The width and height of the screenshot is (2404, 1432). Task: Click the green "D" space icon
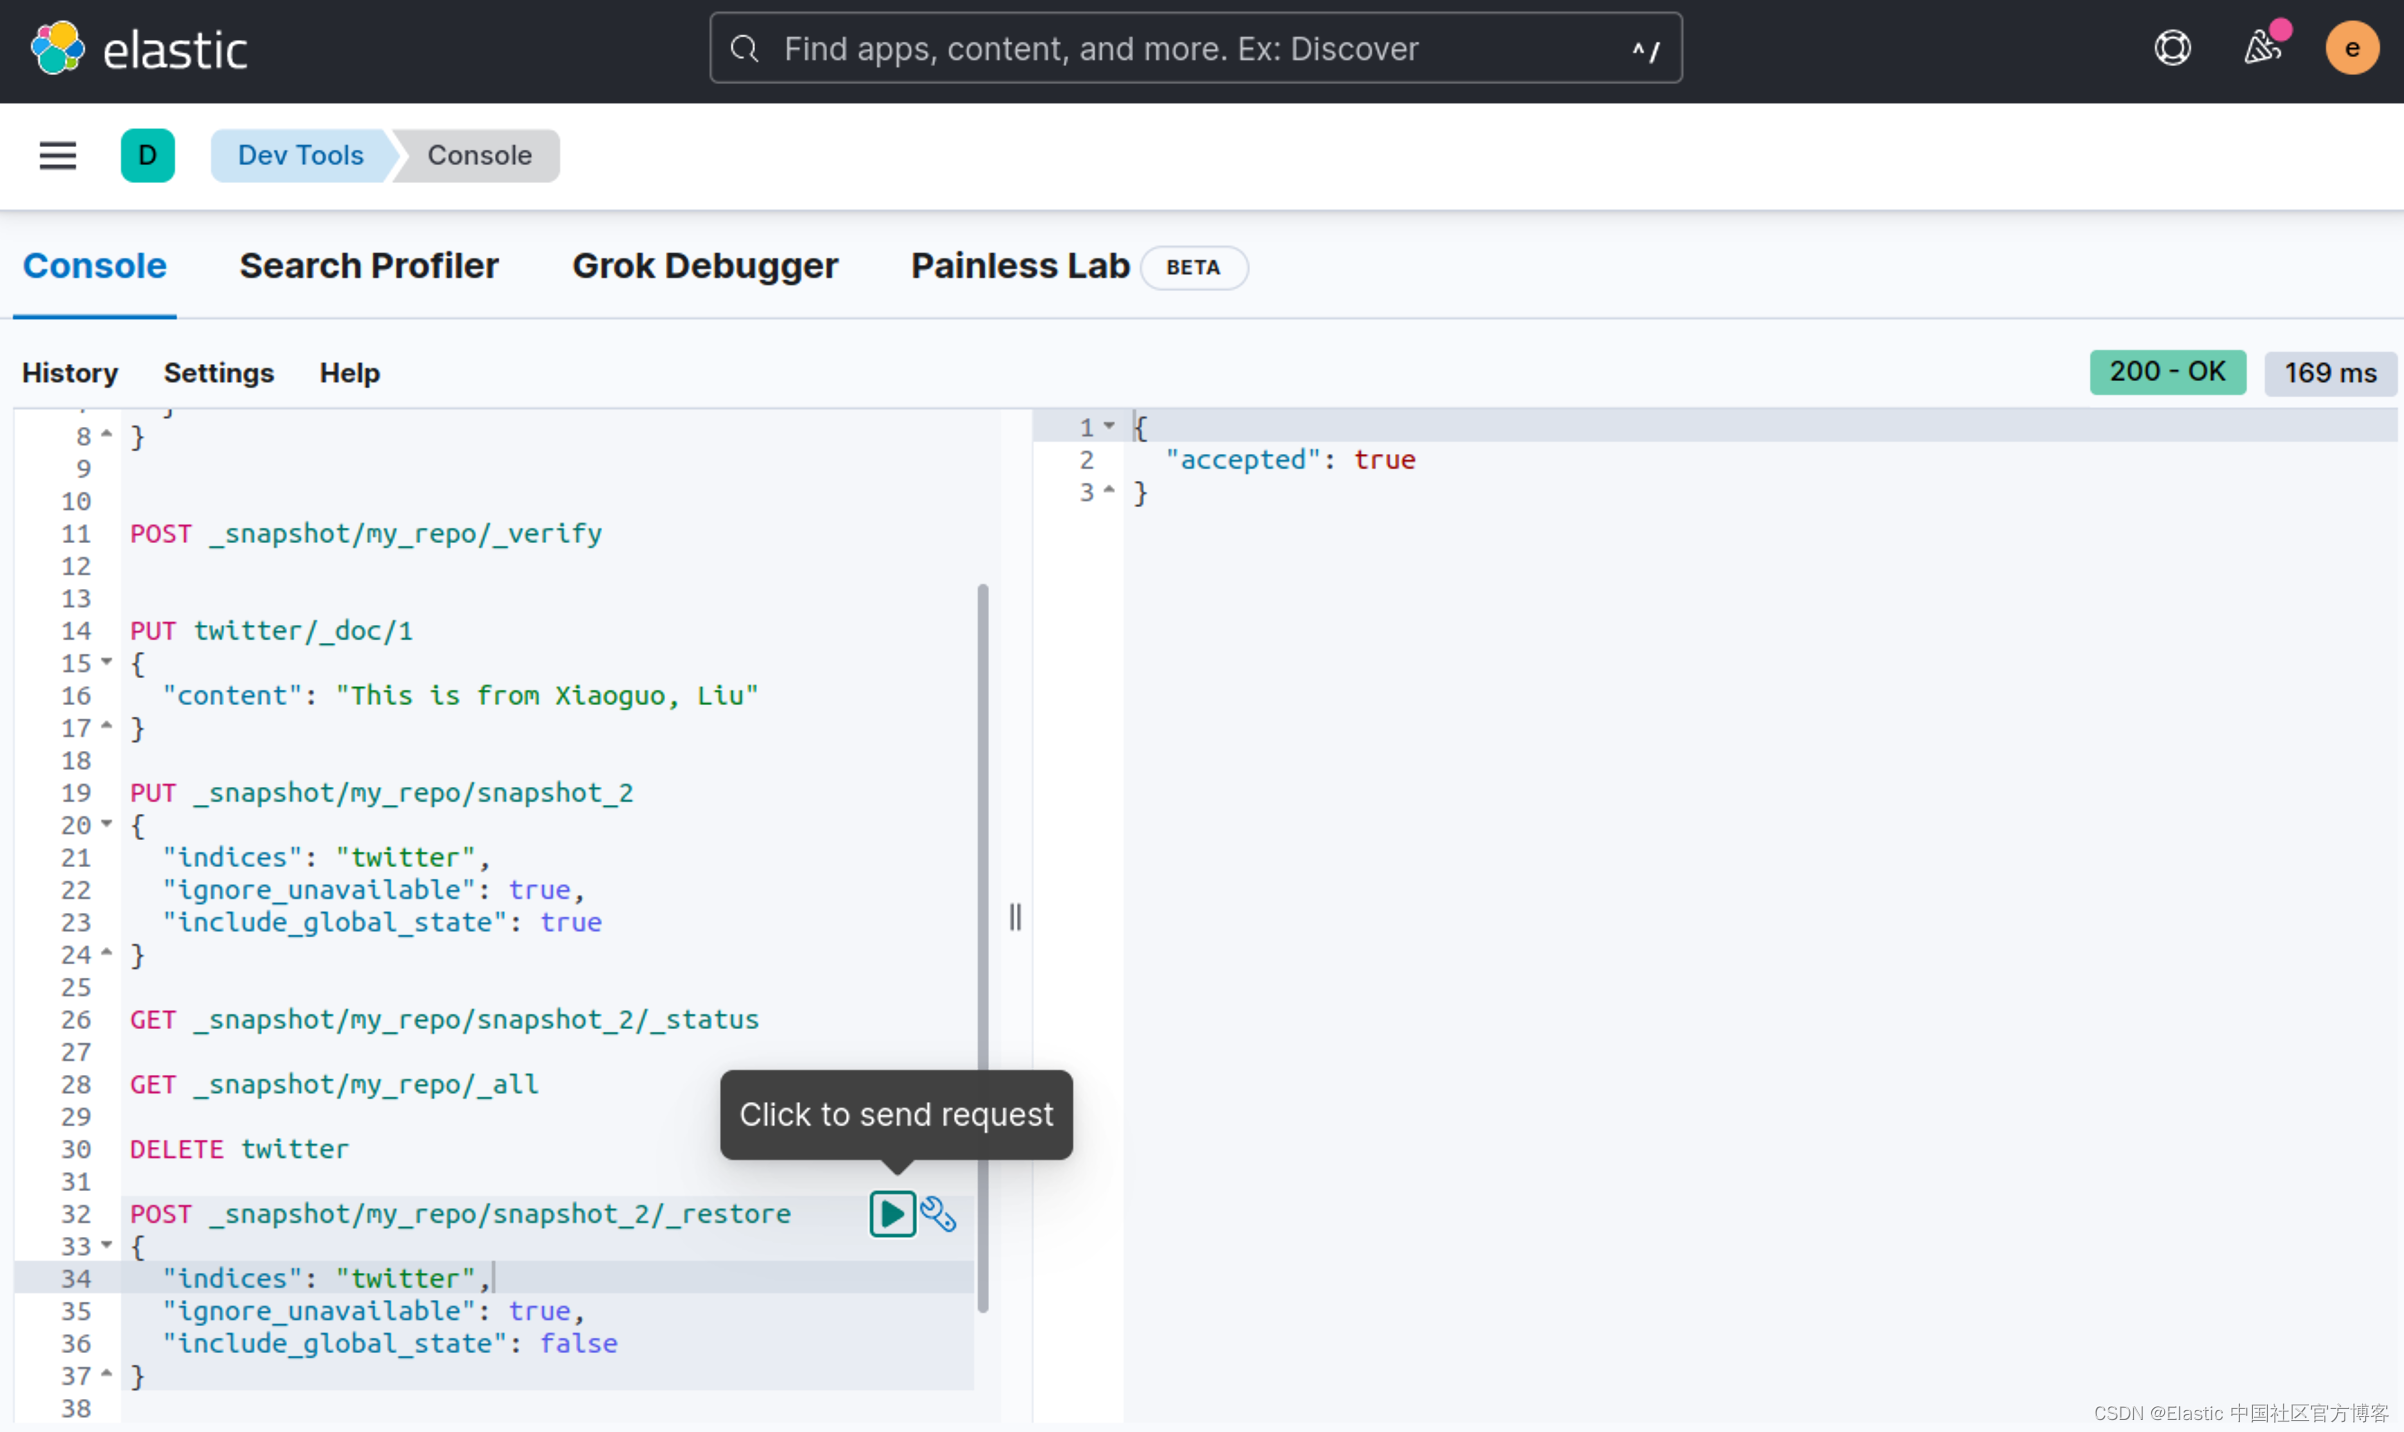[x=148, y=155]
